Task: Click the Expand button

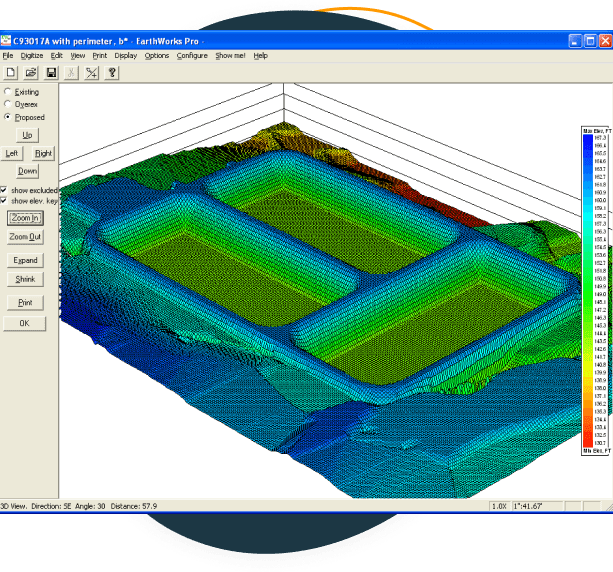Action: click(x=25, y=260)
